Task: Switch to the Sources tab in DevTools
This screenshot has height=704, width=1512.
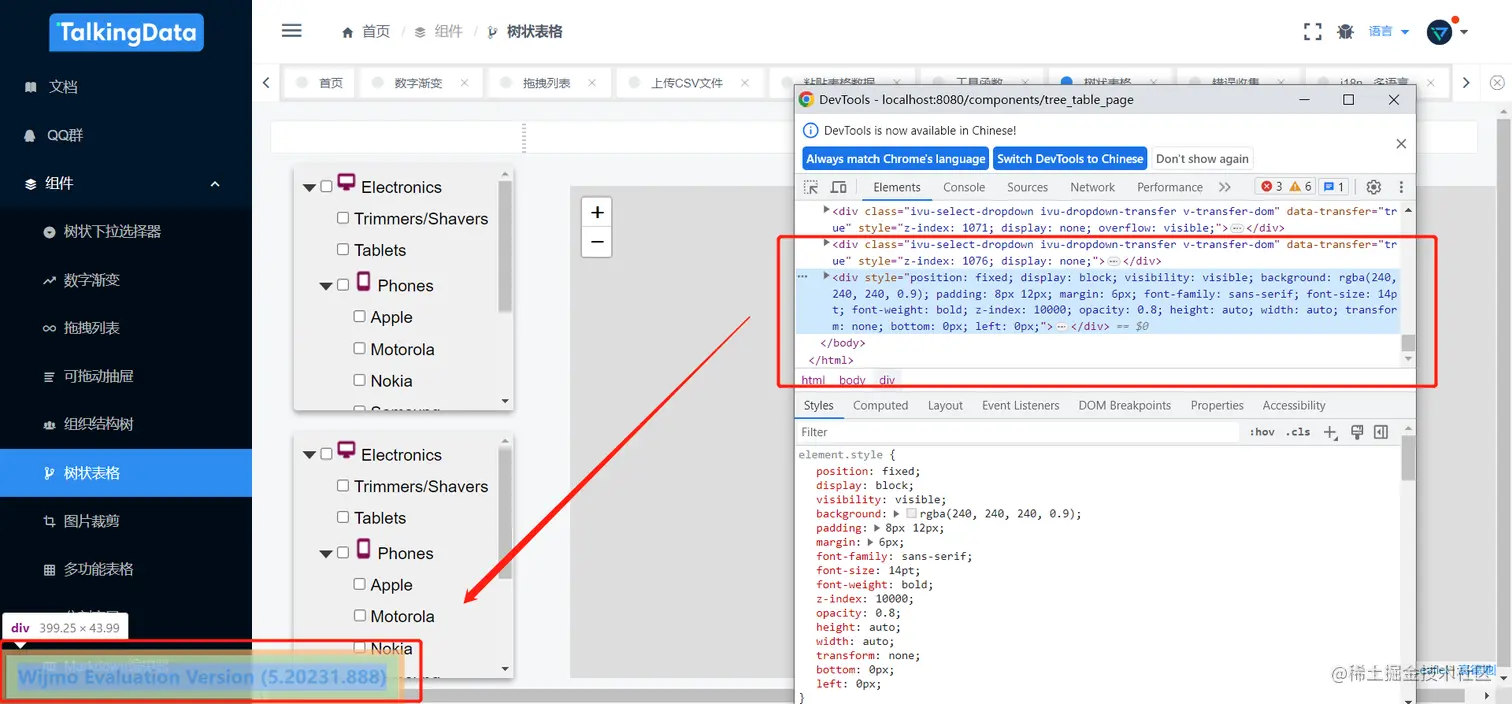Action: point(1027,187)
